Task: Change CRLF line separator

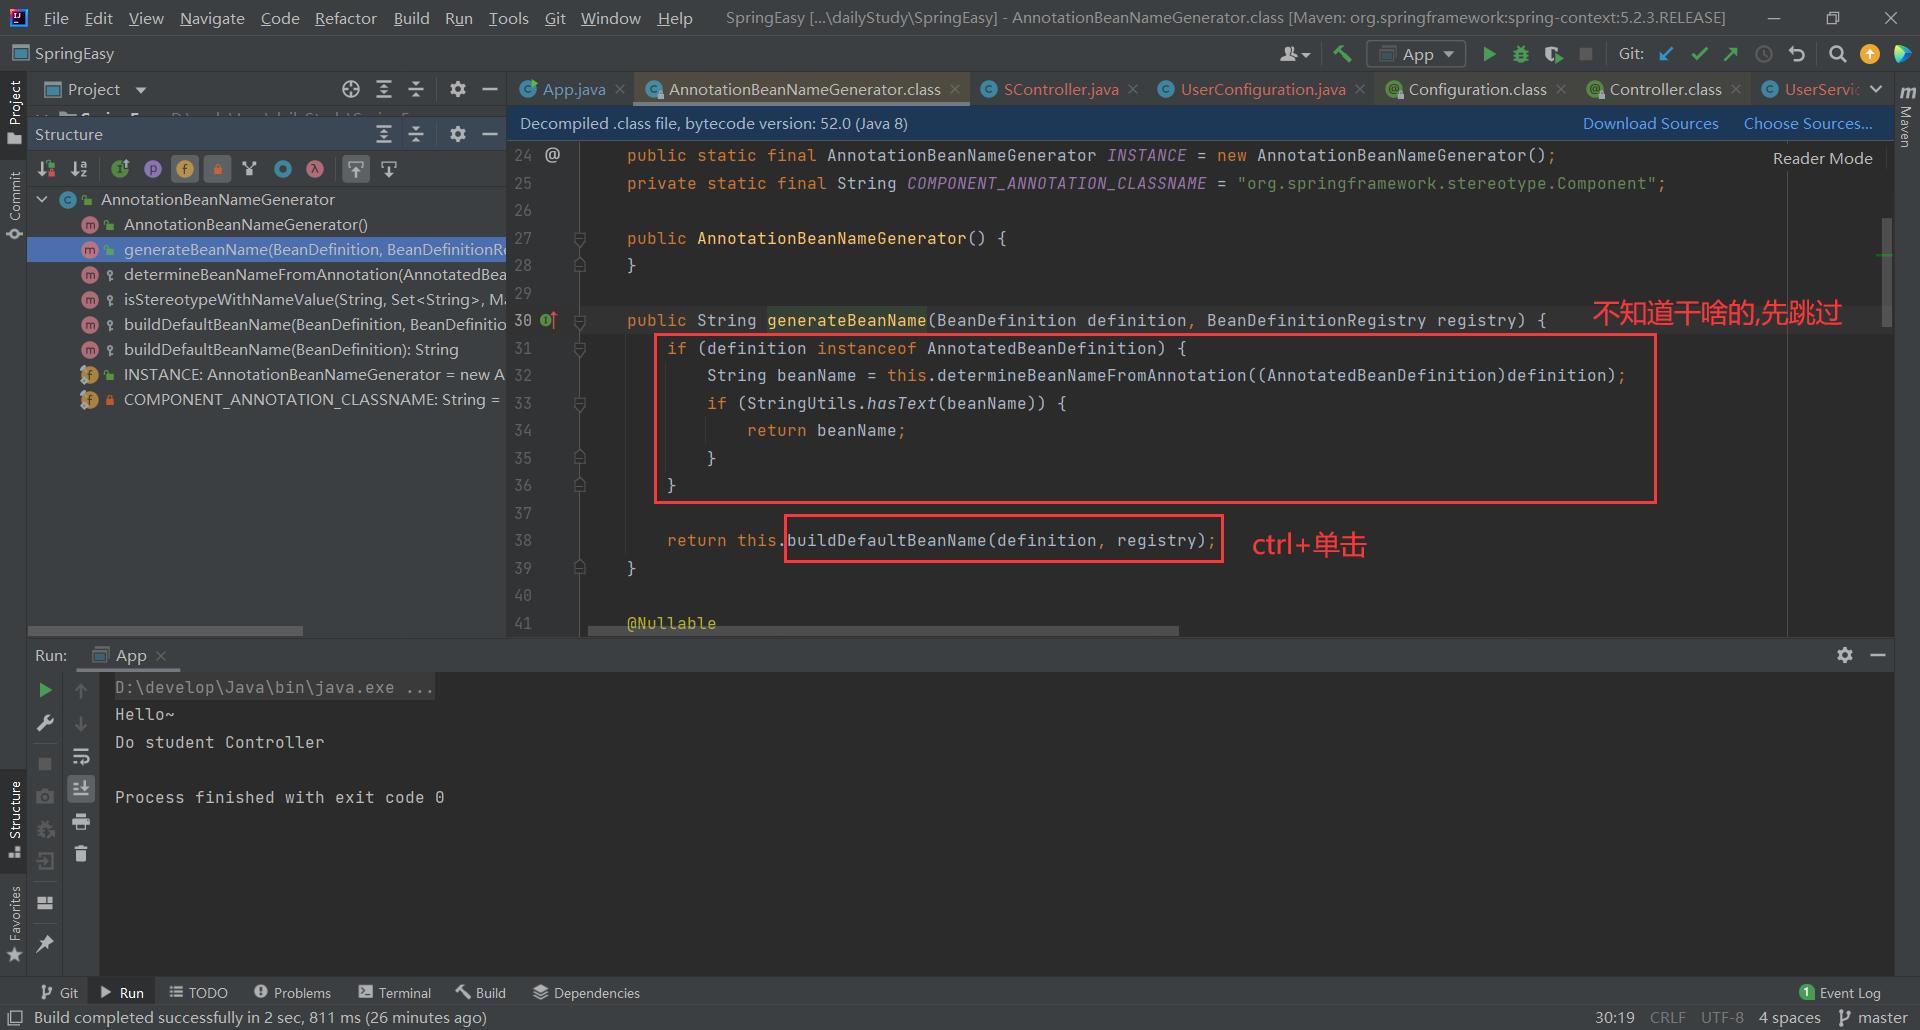Action: click(x=1667, y=1018)
